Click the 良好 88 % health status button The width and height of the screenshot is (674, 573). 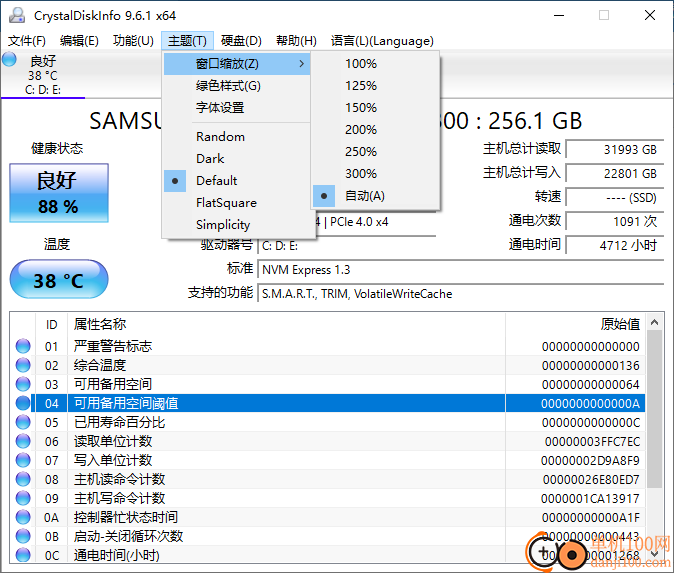point(59,193)
